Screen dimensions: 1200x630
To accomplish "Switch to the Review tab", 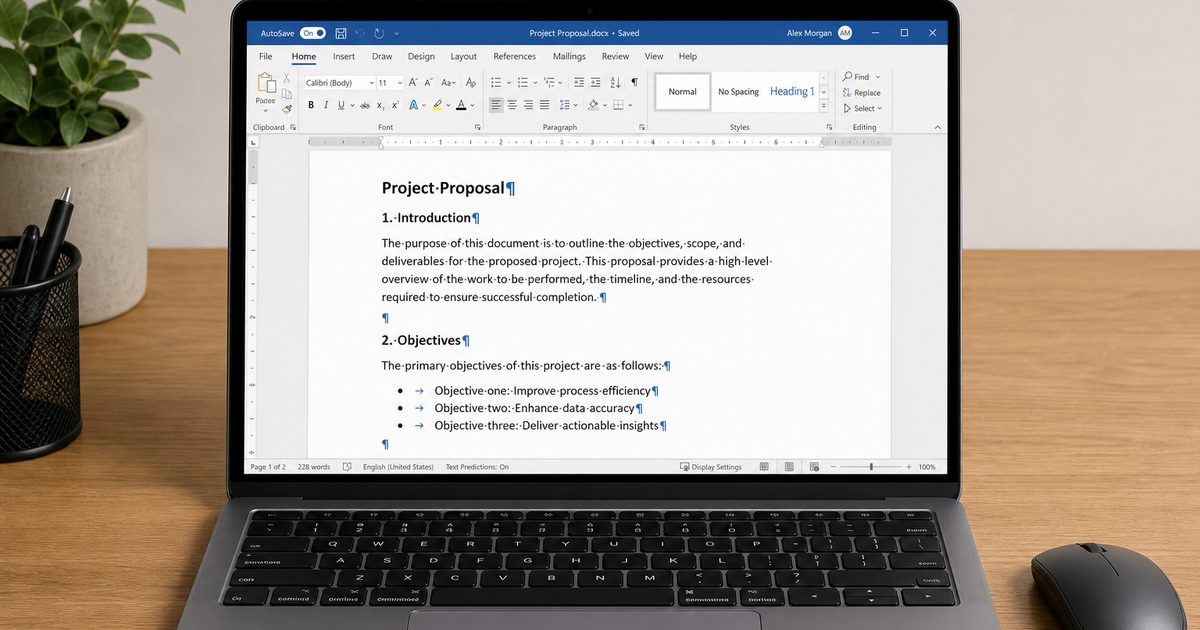I will point(615,57).
